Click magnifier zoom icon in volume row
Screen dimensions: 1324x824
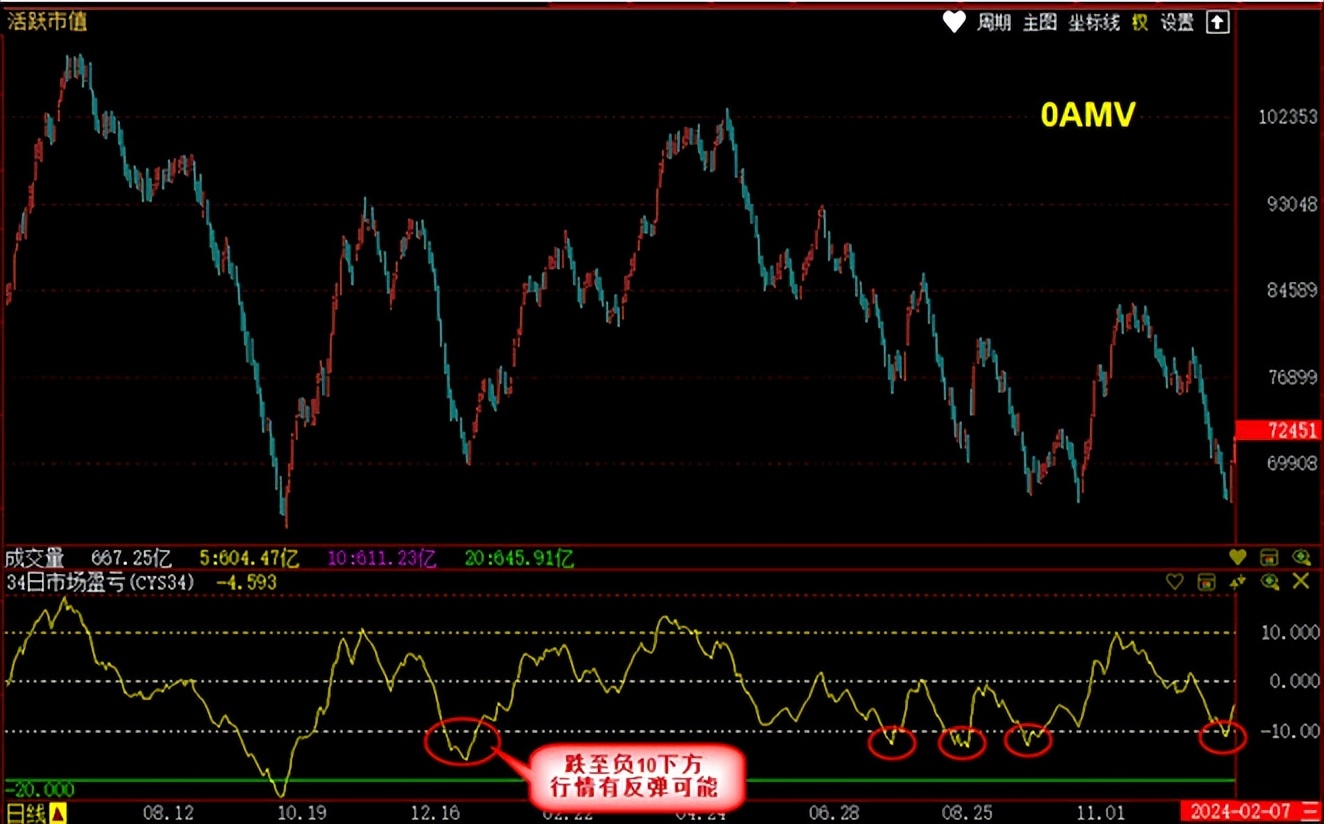tap(1300, 557)
